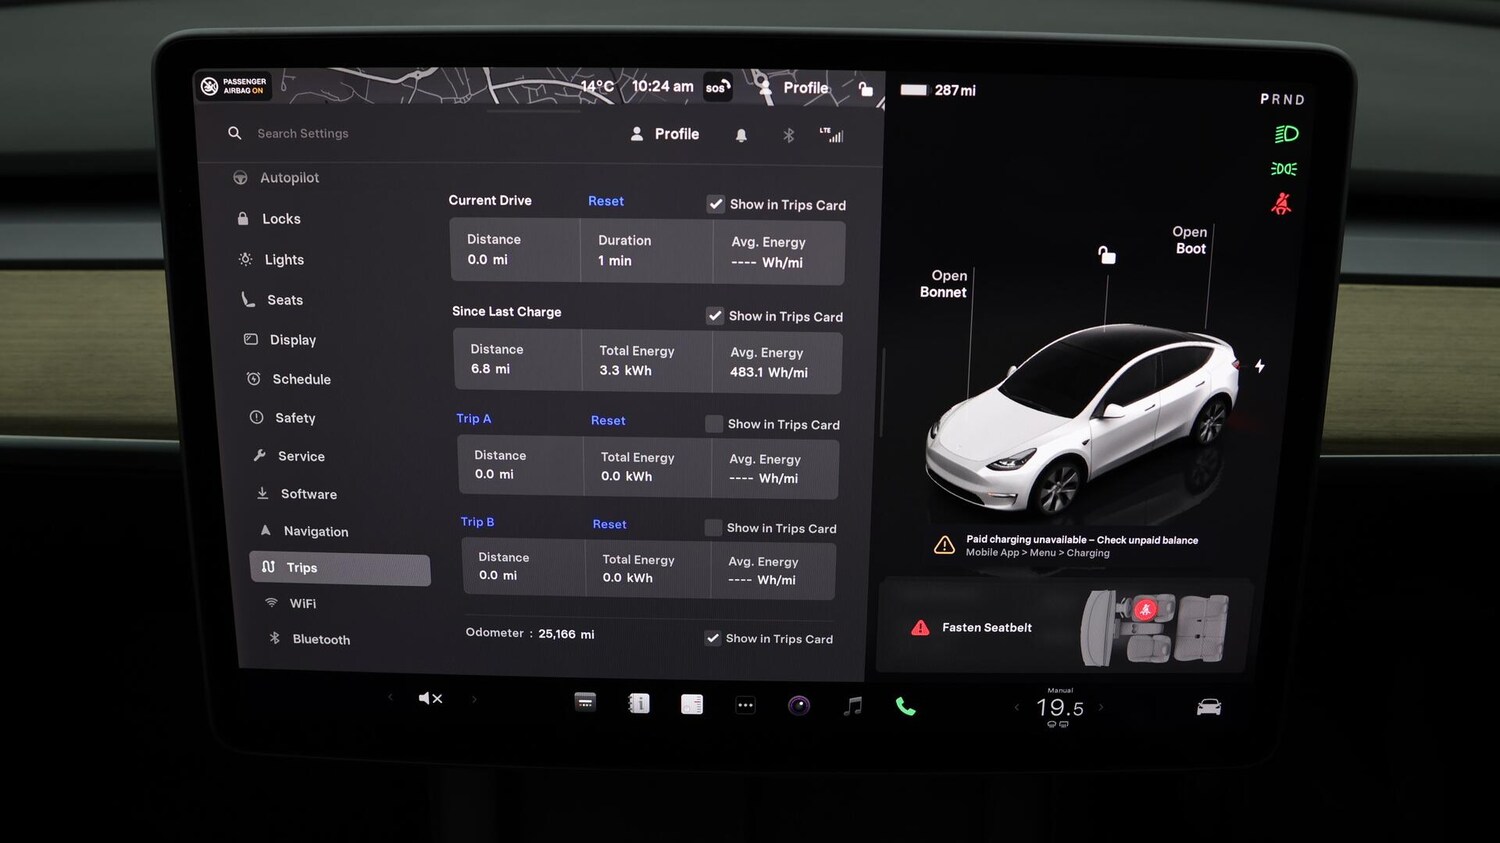Image resolution: width=1500 pixels, height=843 pixels.
Task: Tap the 10:24 am clock in status bar
Action: pyautogui.click(x=662, y=87)
